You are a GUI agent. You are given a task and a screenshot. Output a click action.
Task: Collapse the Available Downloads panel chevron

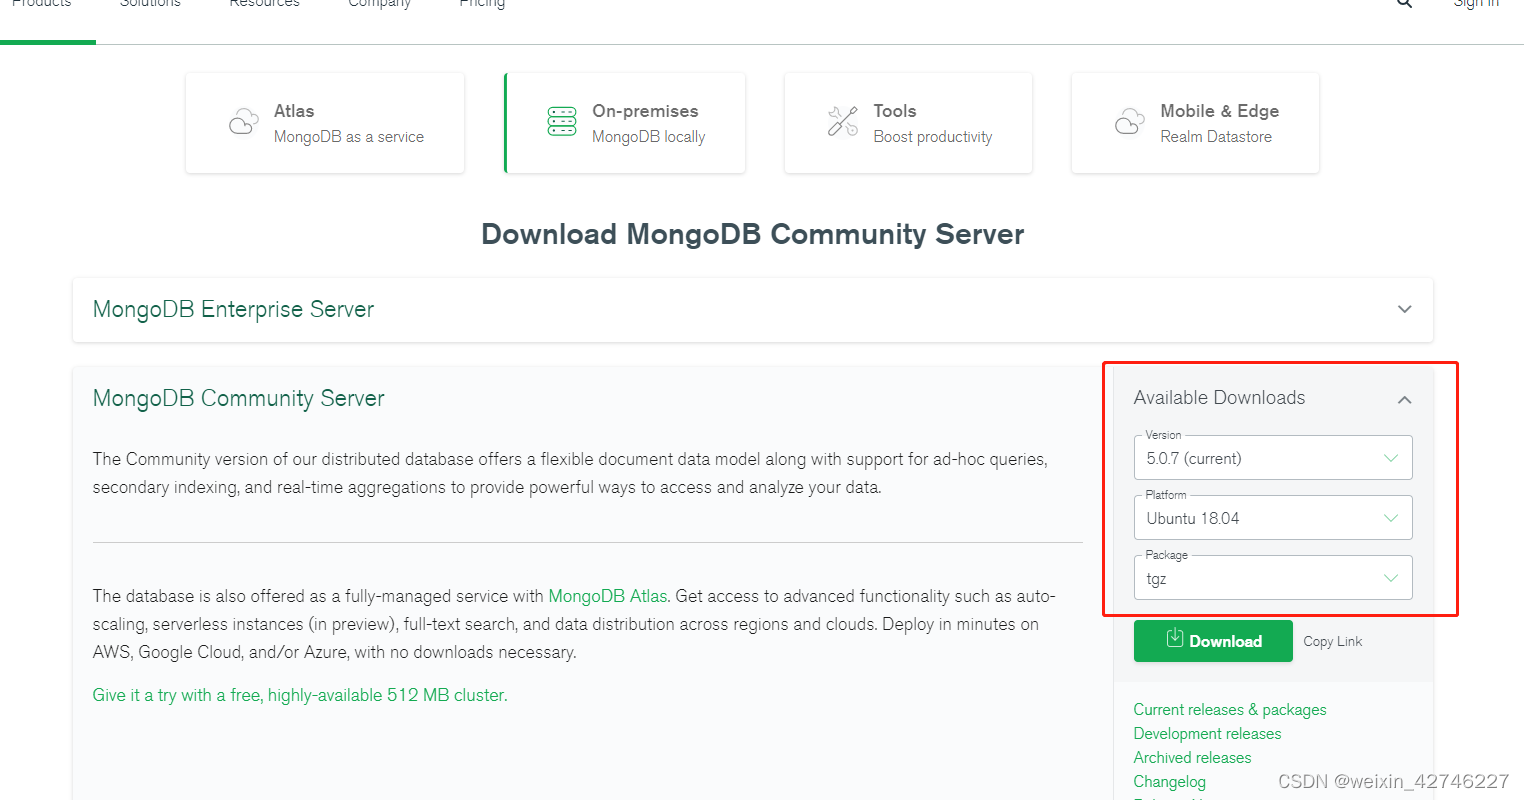coord(1405,400)
